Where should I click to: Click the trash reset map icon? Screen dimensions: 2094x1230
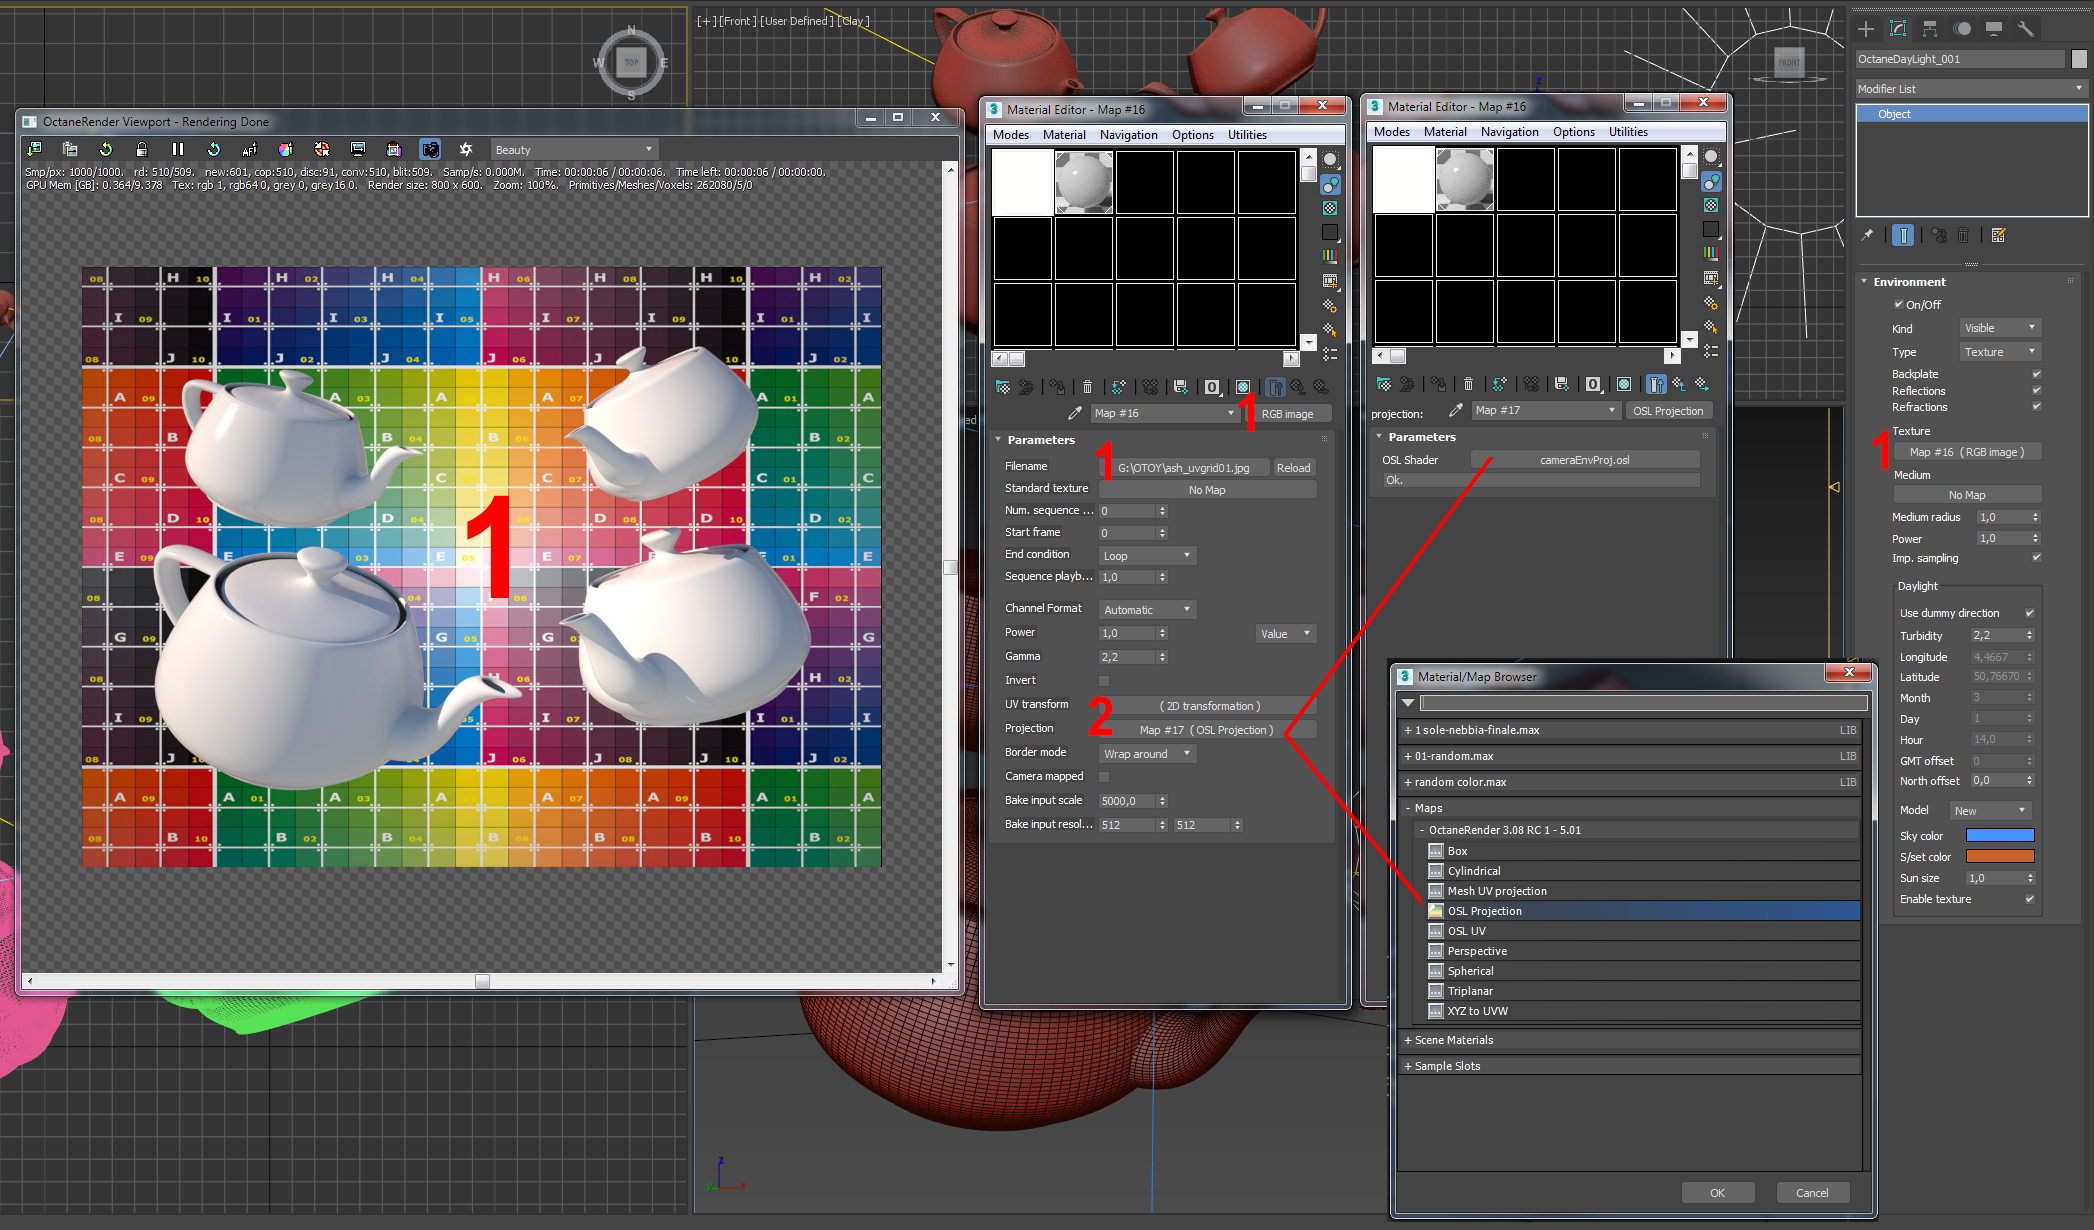1087,387
